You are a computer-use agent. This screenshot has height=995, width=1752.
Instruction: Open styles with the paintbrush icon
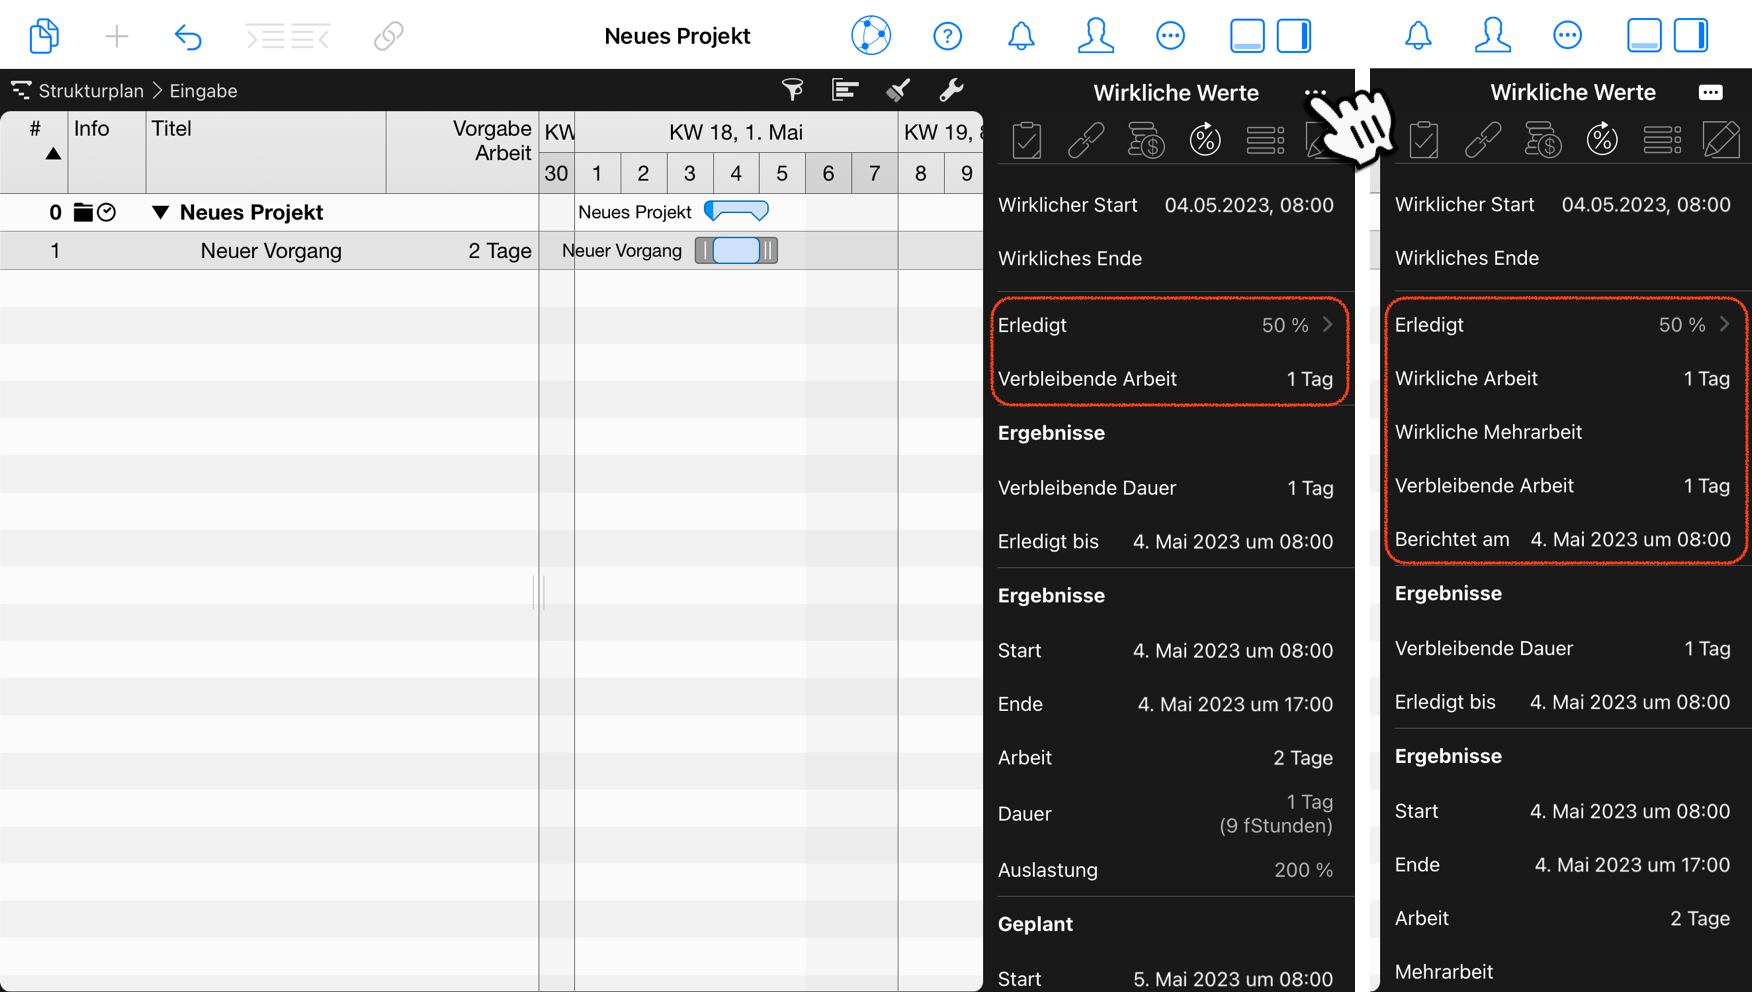(898, 90)
